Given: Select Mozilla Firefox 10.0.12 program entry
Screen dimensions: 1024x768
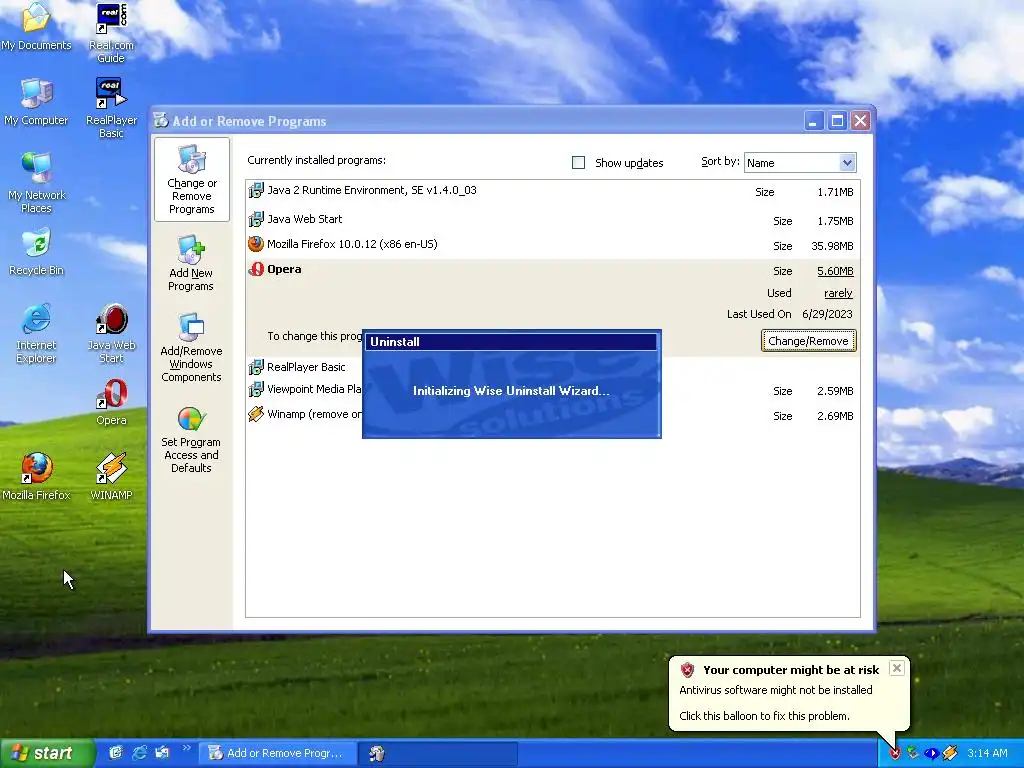Looking at the screenshot, I should click(552, 245).
